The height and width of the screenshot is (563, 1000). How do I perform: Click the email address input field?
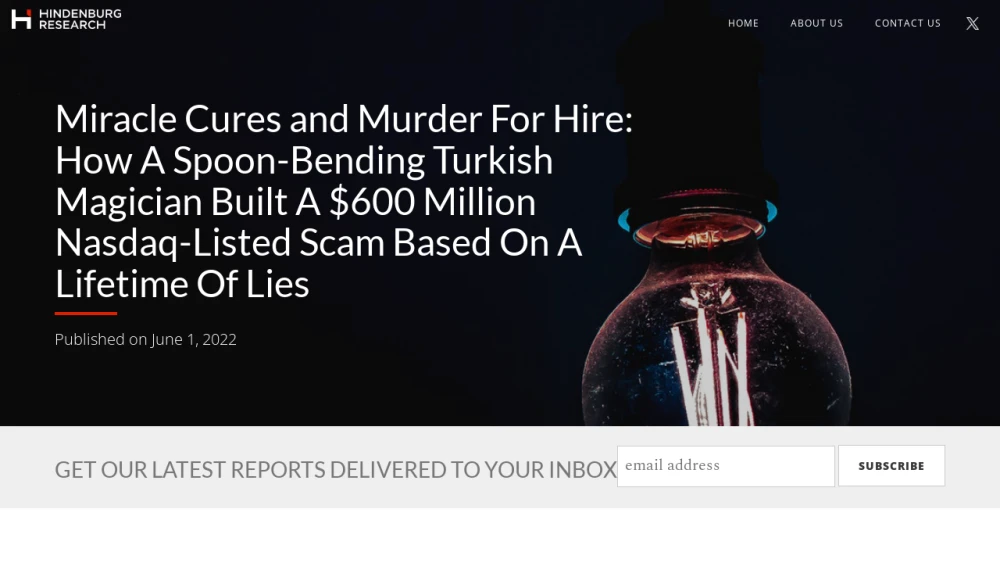click(726, 466)
